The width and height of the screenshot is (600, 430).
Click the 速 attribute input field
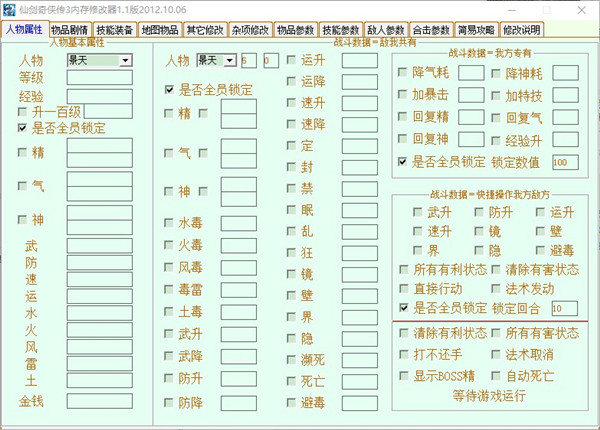click(99, 279)
